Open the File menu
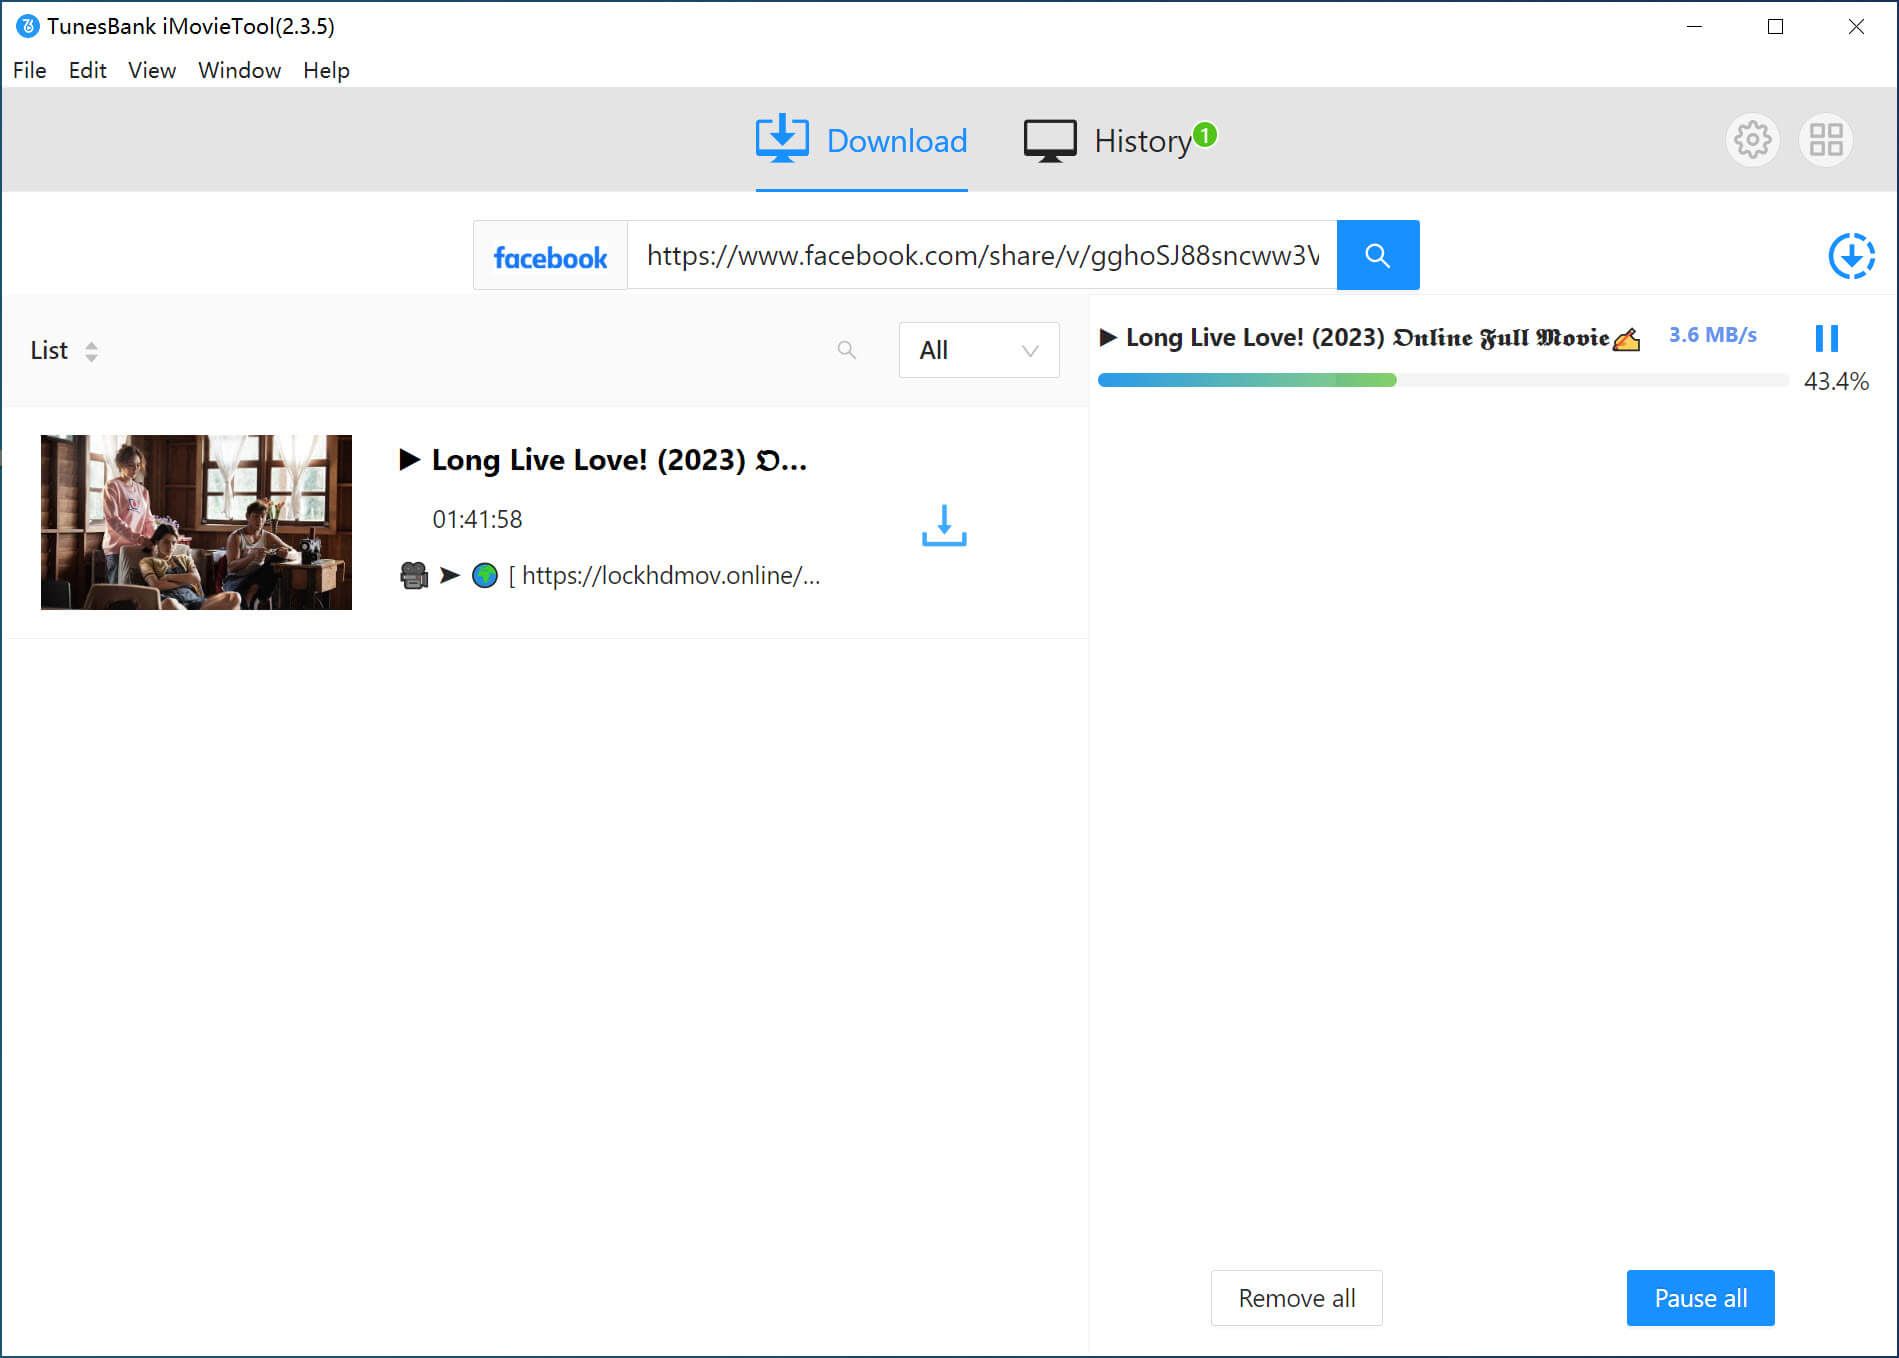 30,70
